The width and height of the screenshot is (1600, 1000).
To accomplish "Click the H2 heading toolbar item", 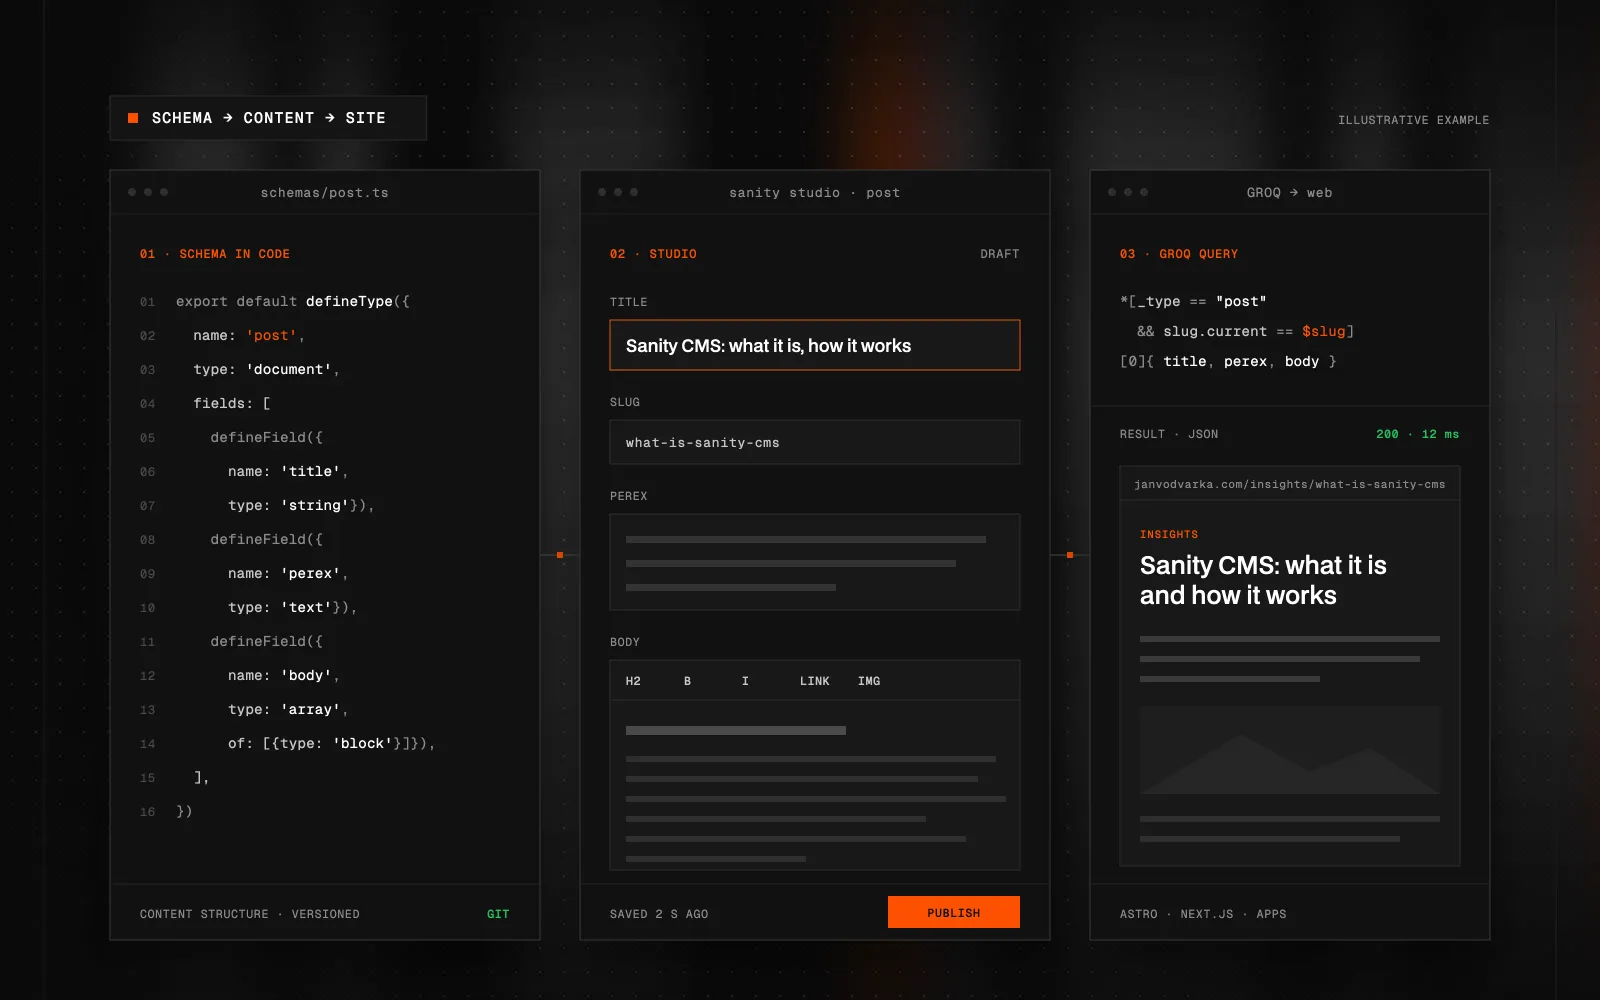I will point(633,681).
